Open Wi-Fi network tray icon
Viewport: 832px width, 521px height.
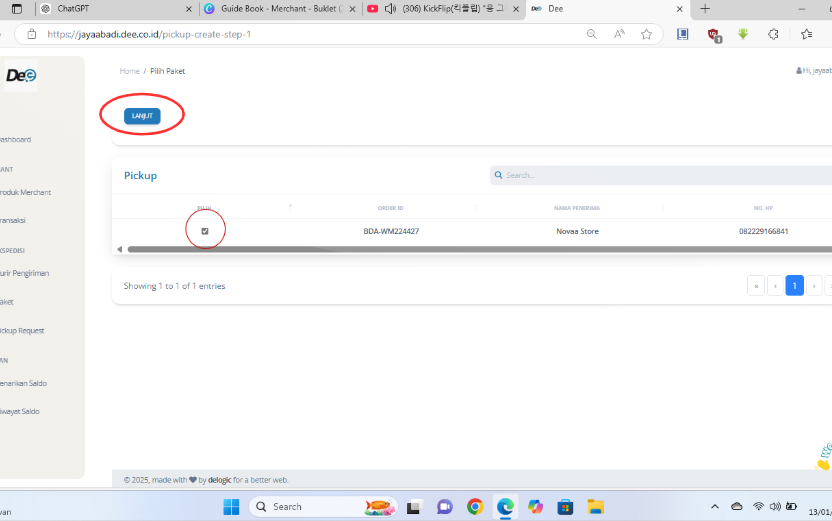(758, 507)
